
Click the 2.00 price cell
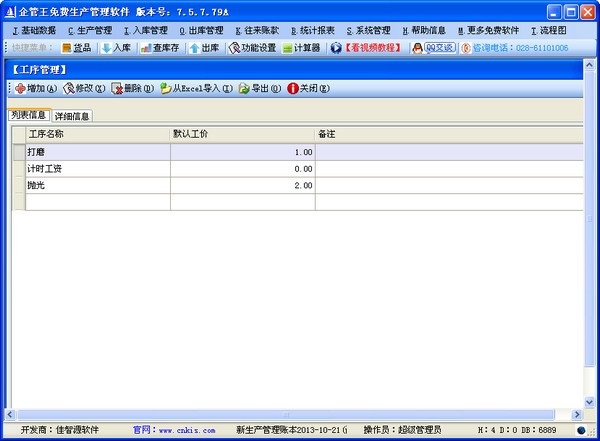click(243, 186)
